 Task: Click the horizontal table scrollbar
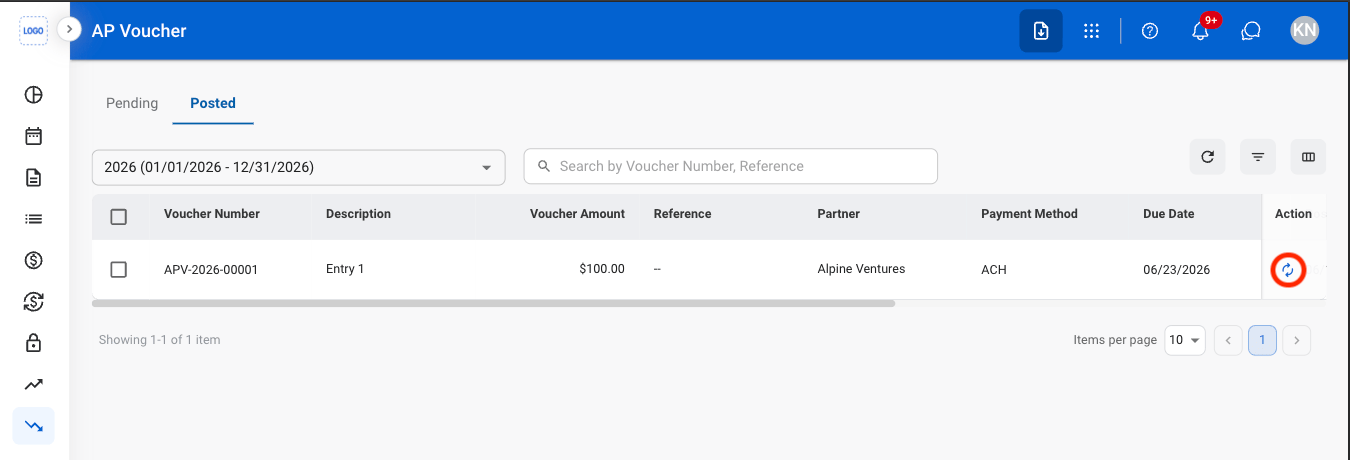[x=493, y=302]
